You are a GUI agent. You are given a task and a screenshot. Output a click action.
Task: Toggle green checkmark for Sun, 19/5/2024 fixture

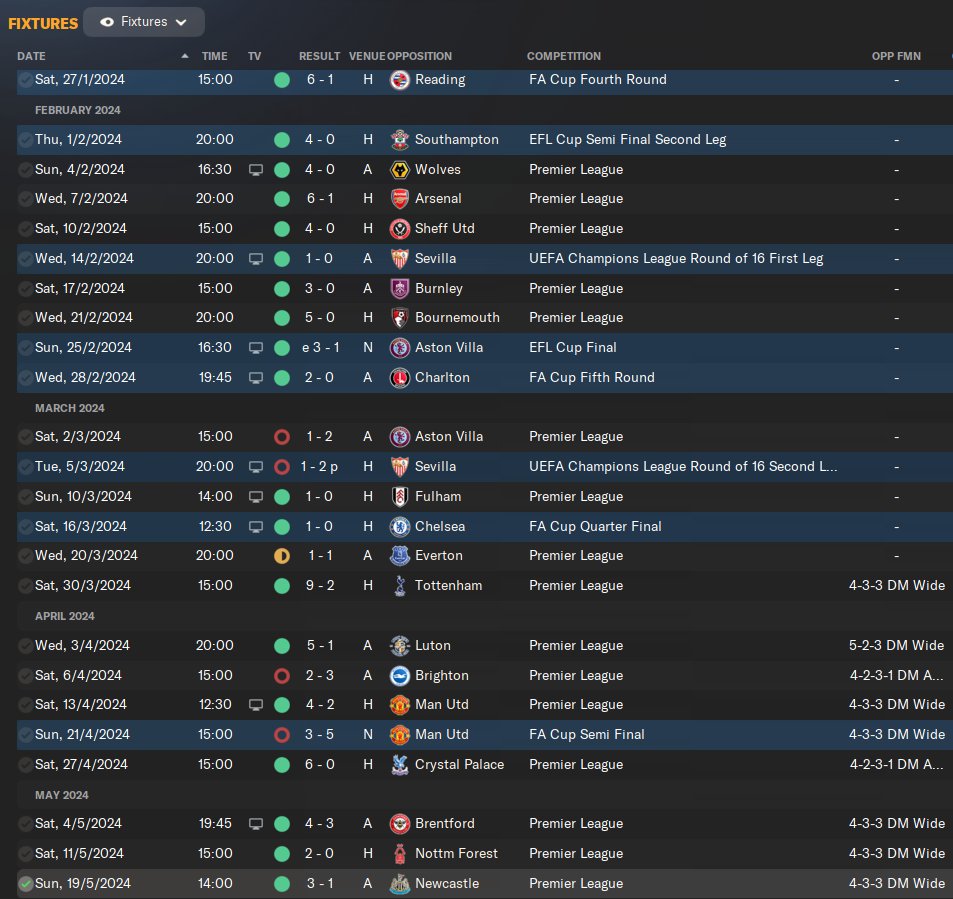click(26, 884)
